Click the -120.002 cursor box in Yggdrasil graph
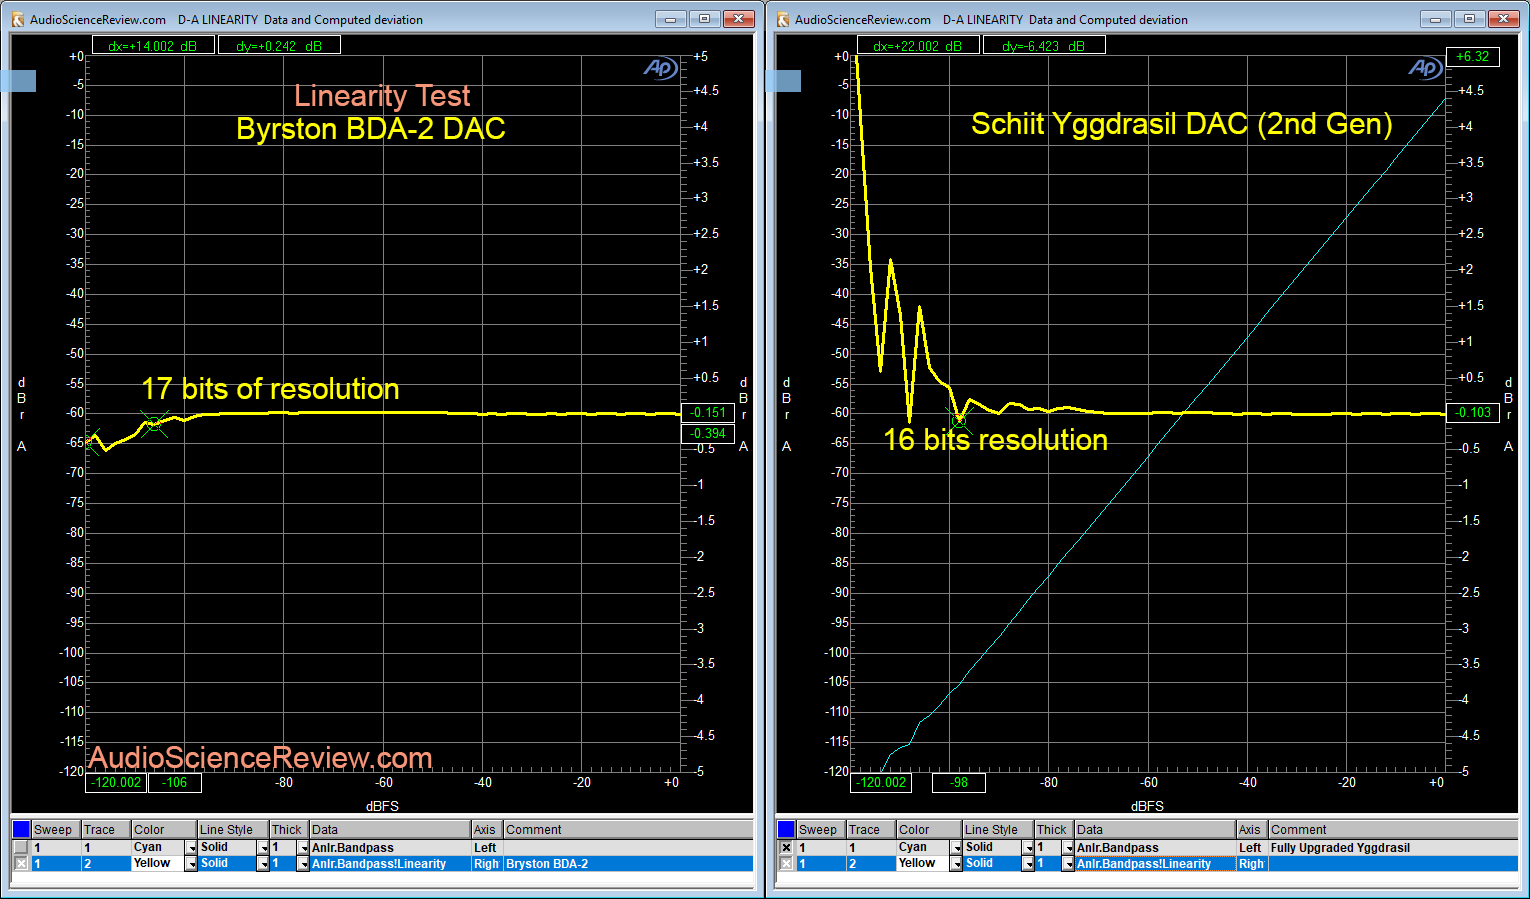1530x899 pixels. coord(882,782)
